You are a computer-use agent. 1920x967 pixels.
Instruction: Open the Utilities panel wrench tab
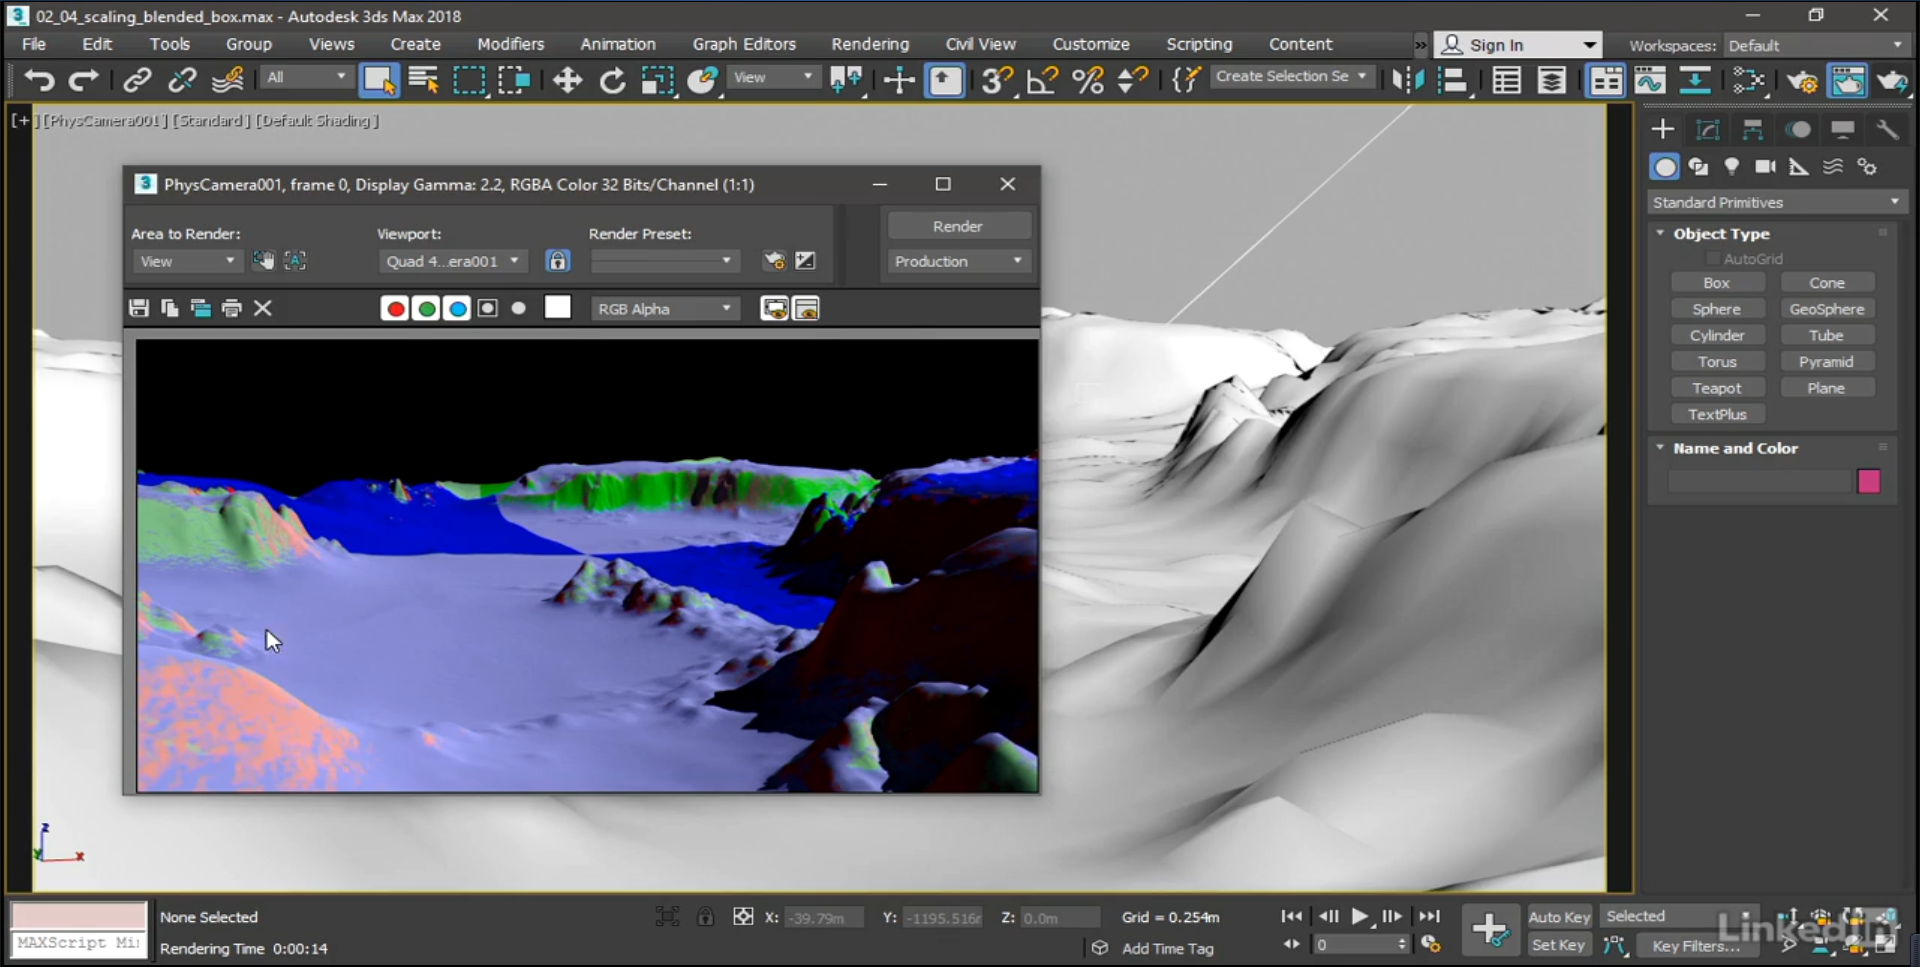click(1887, 129)
